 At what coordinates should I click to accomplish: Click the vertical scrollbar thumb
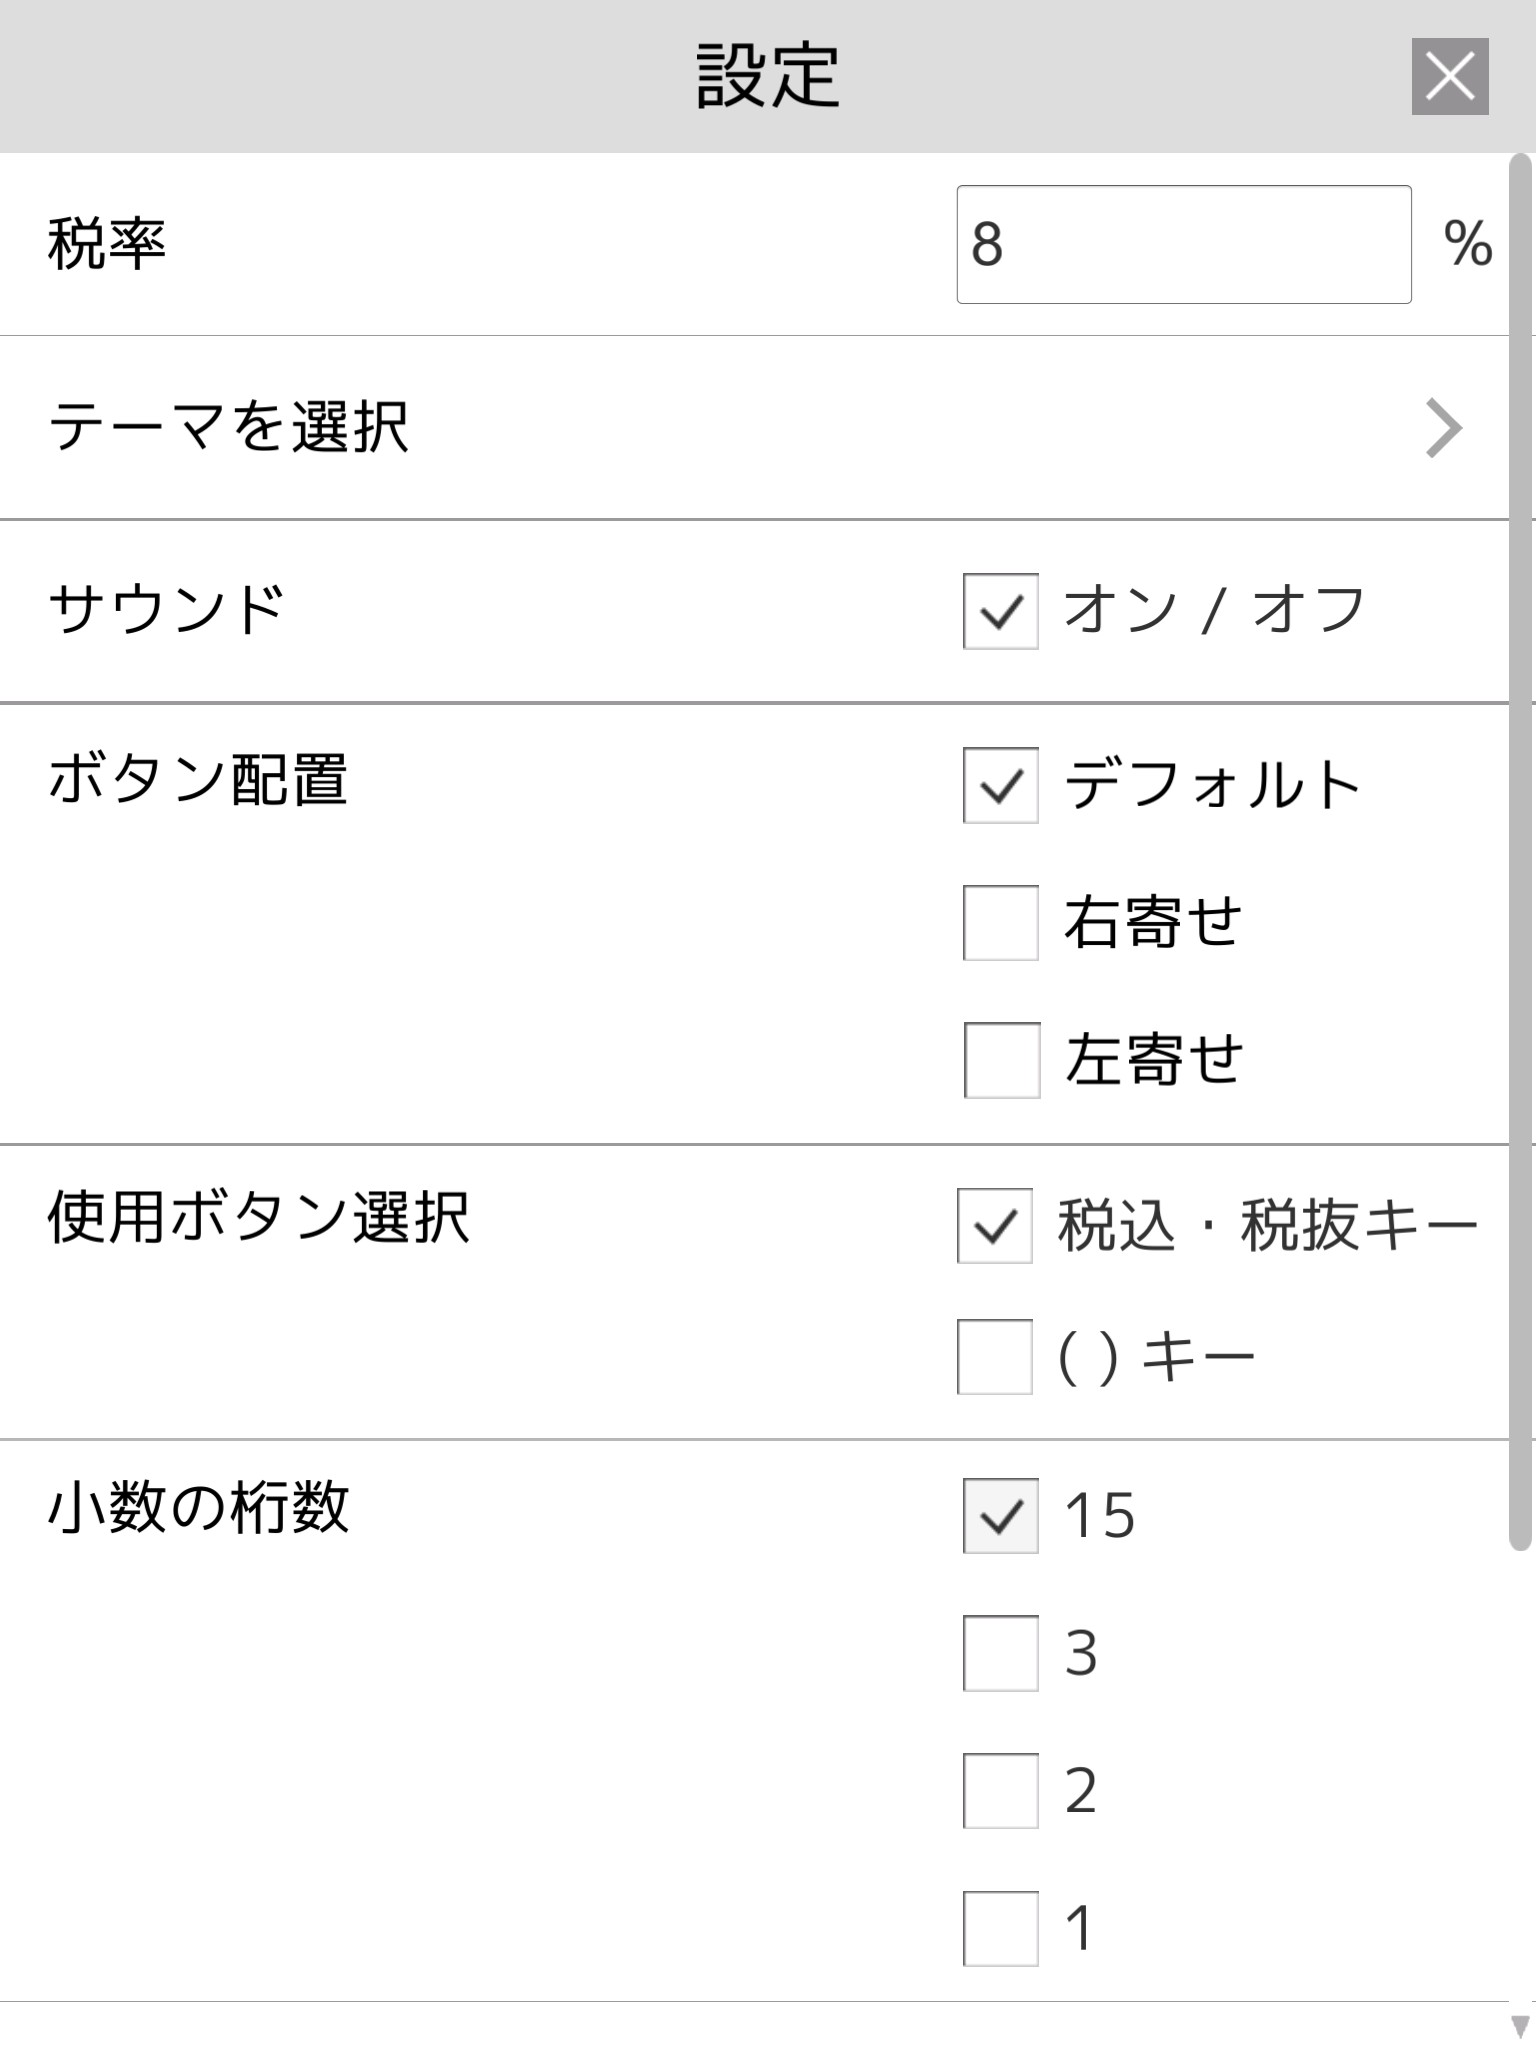(x=1520, y=850)
